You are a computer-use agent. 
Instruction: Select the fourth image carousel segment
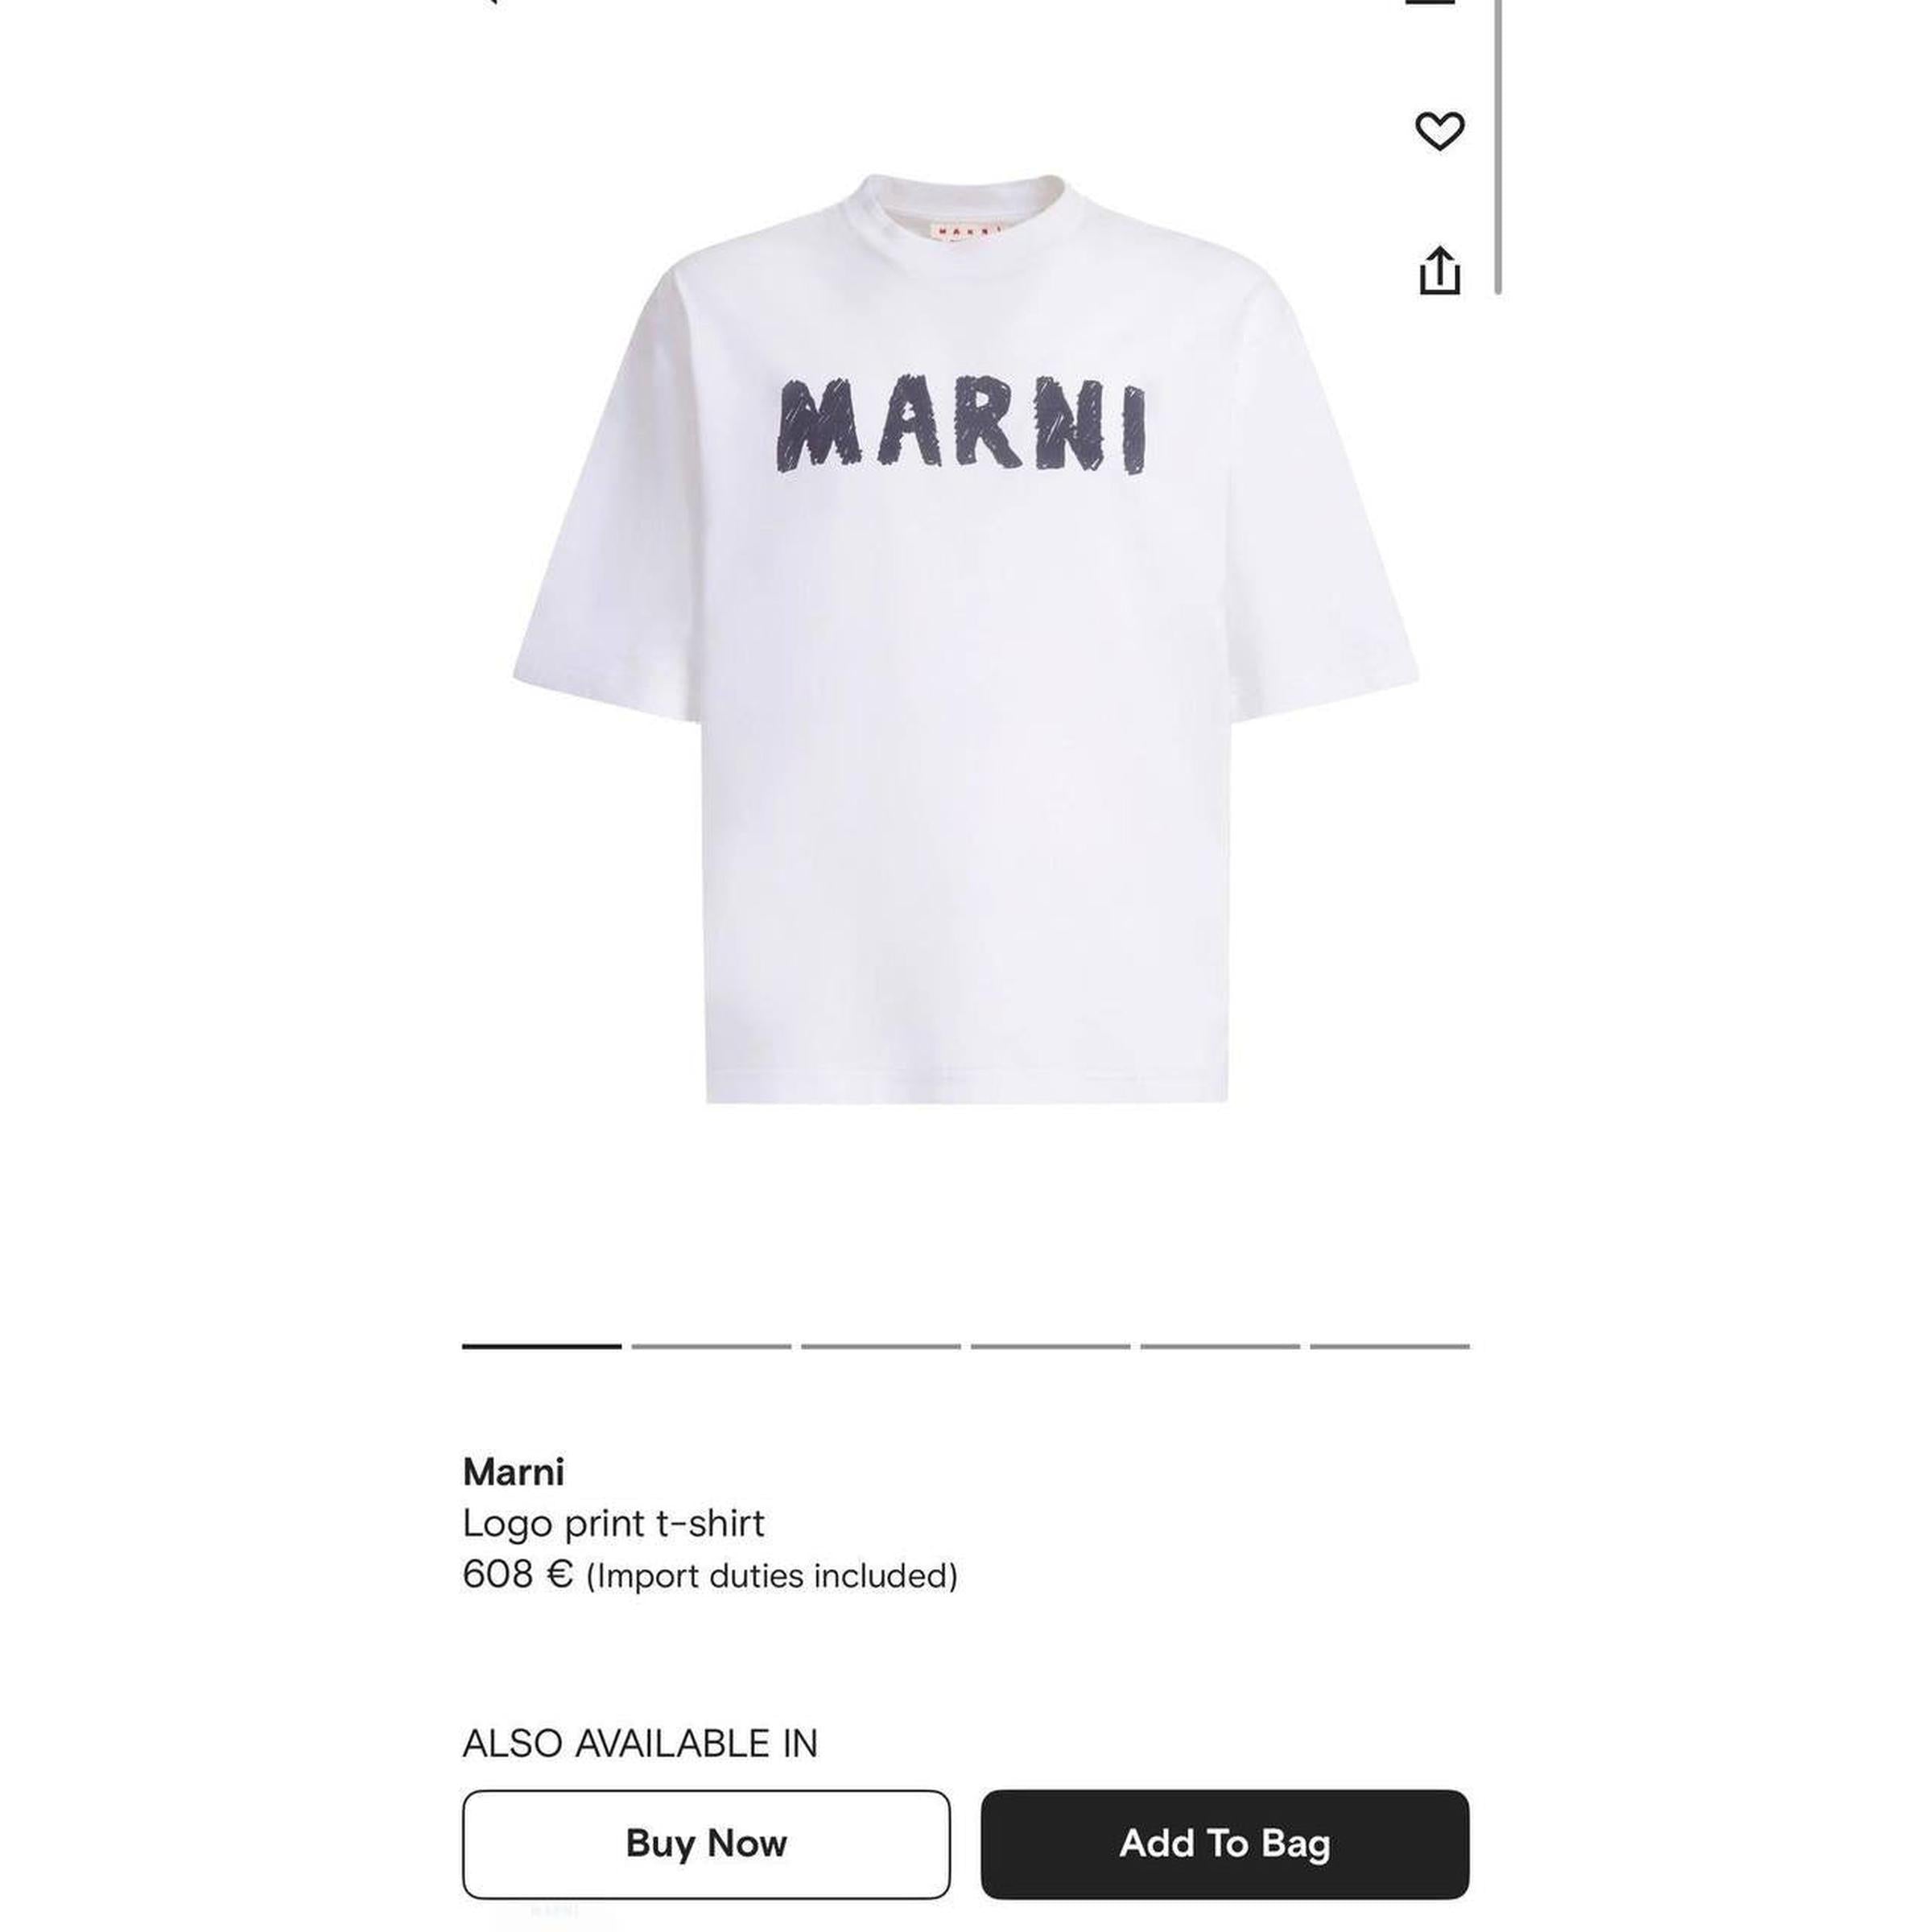point(1050,1346)
